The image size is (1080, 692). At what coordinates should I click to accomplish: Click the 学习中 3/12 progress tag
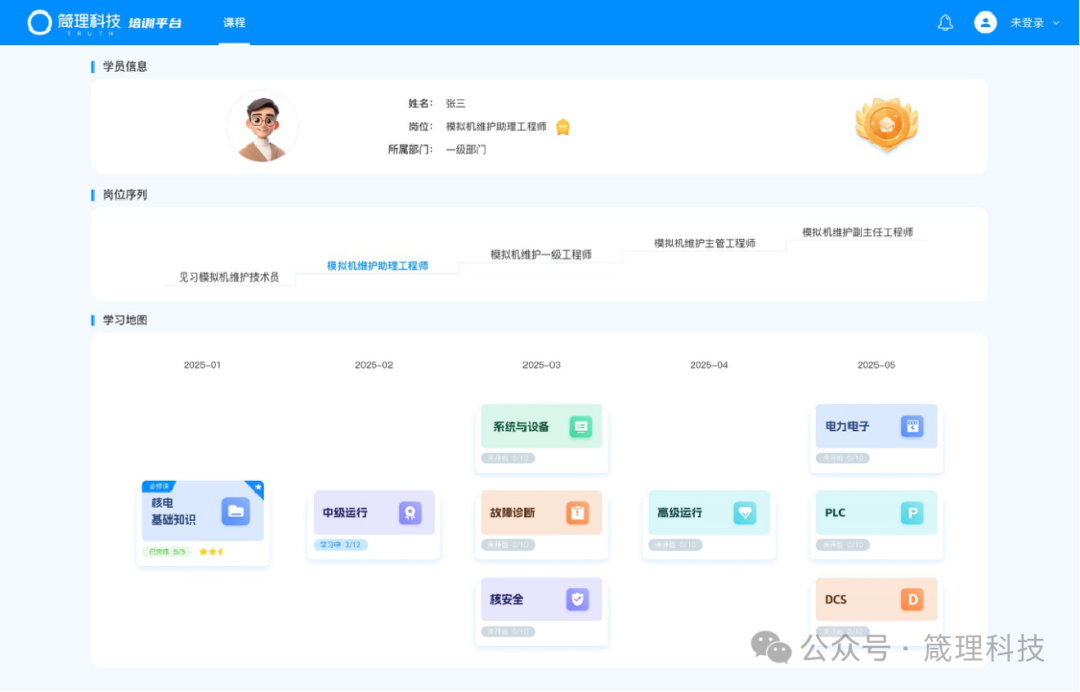click(x=341, y=545)
